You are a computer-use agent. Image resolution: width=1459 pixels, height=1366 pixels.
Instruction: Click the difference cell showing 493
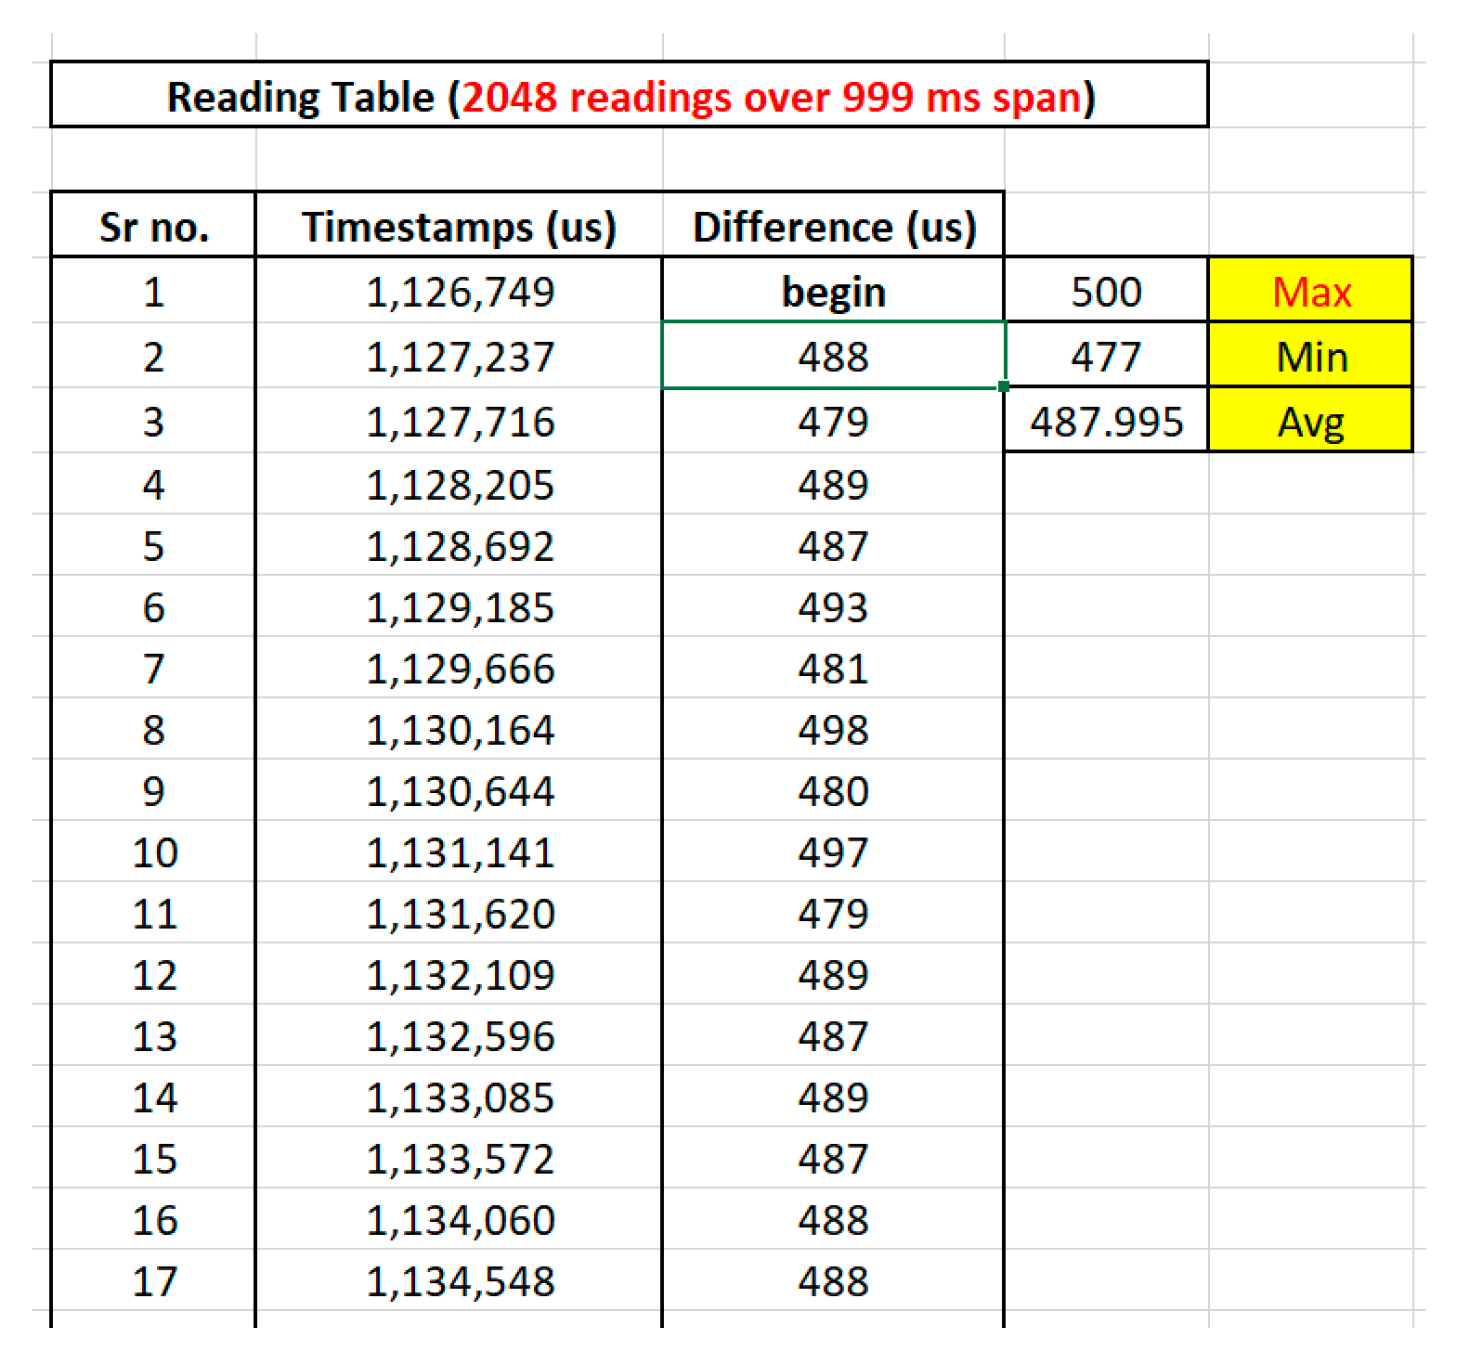click(833, 607)
